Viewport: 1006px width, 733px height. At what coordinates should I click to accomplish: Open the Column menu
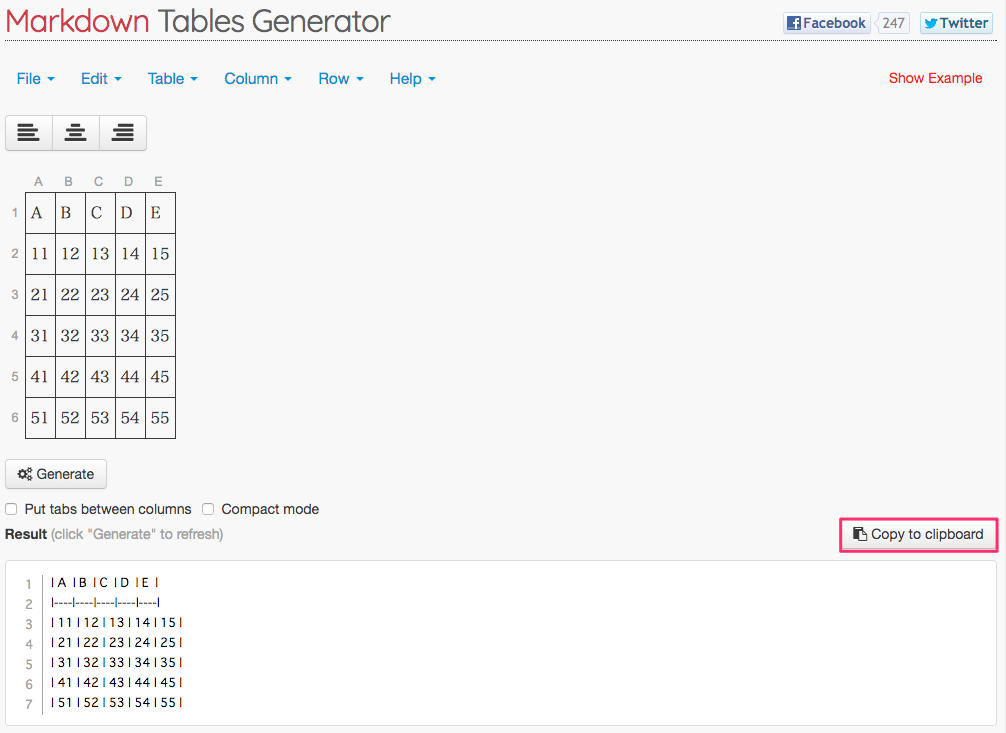[x=258, y=79]
